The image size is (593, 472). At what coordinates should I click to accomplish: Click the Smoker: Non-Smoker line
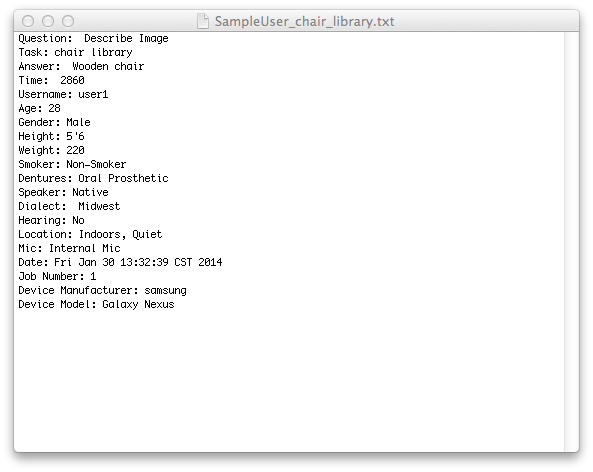click(72, 165)
